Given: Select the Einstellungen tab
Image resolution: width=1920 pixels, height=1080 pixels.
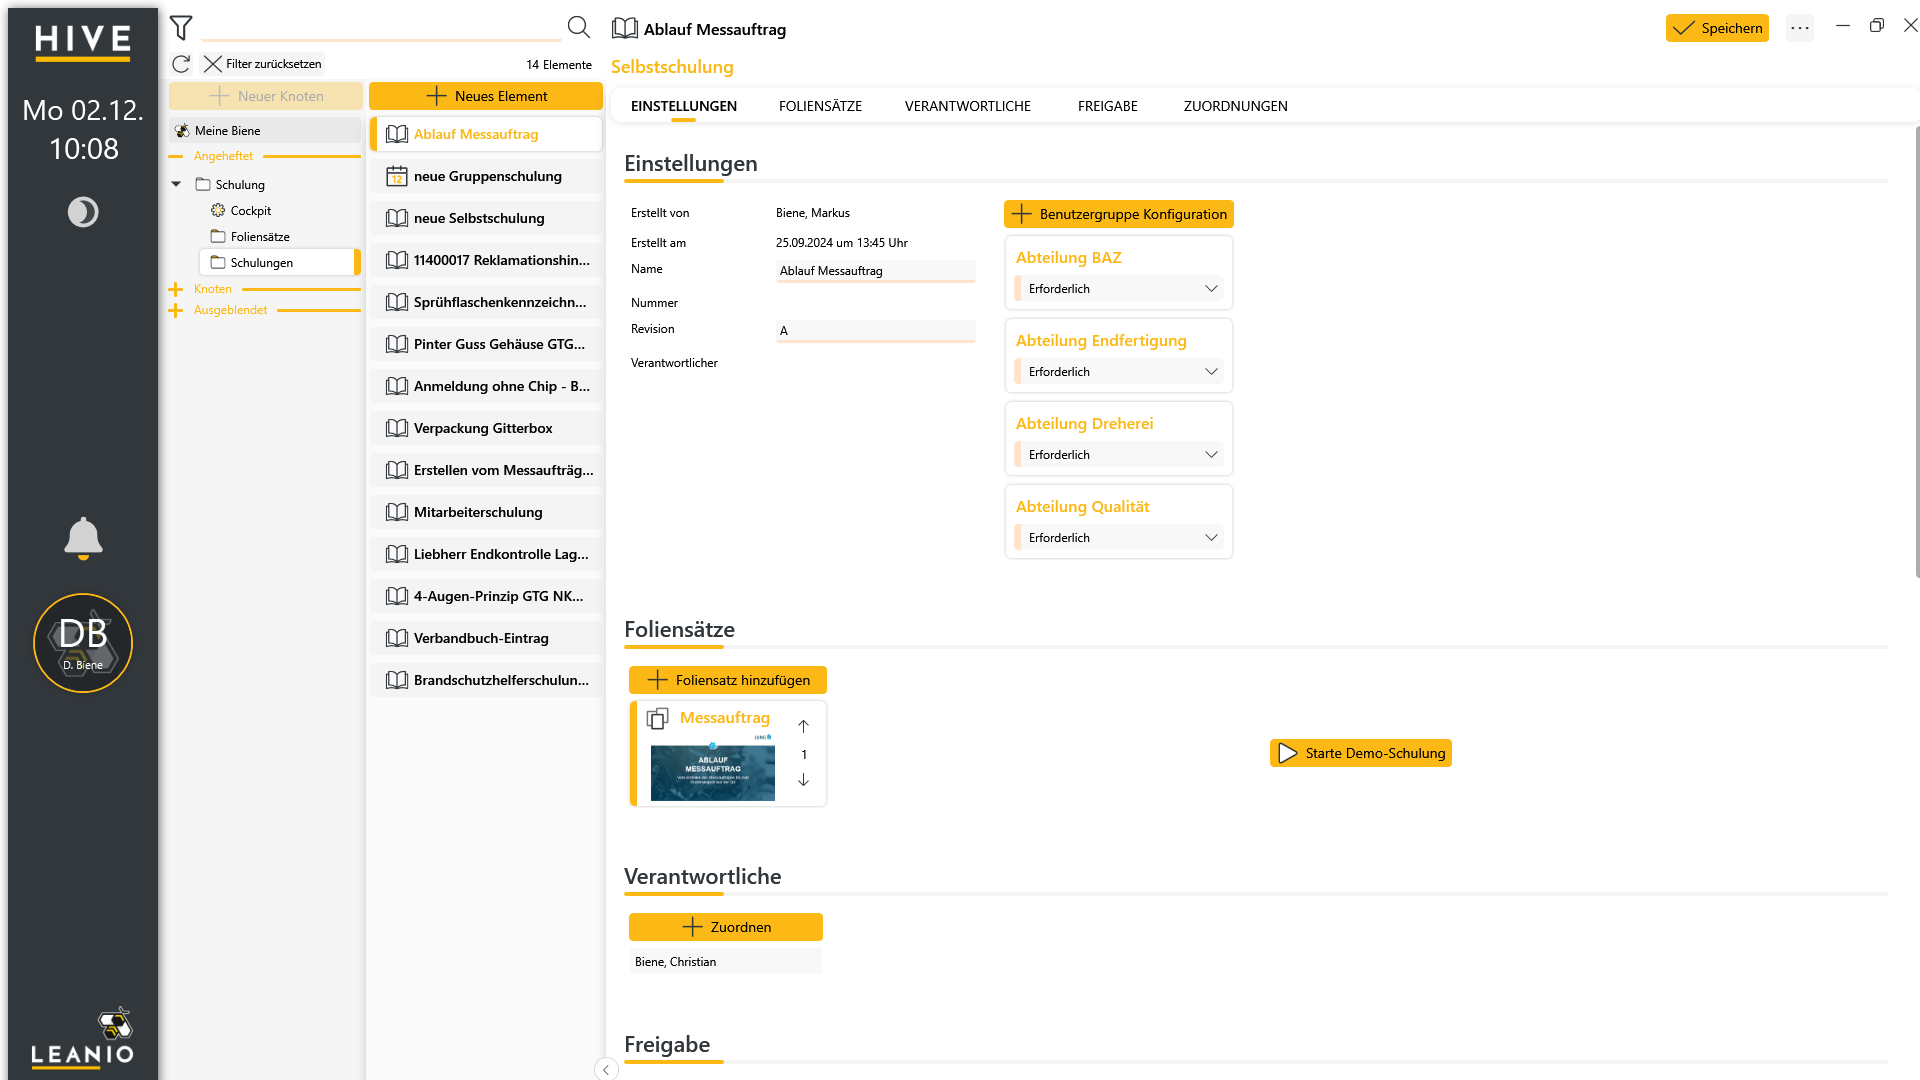Looking at the screenshot, I should pos(683,106).
